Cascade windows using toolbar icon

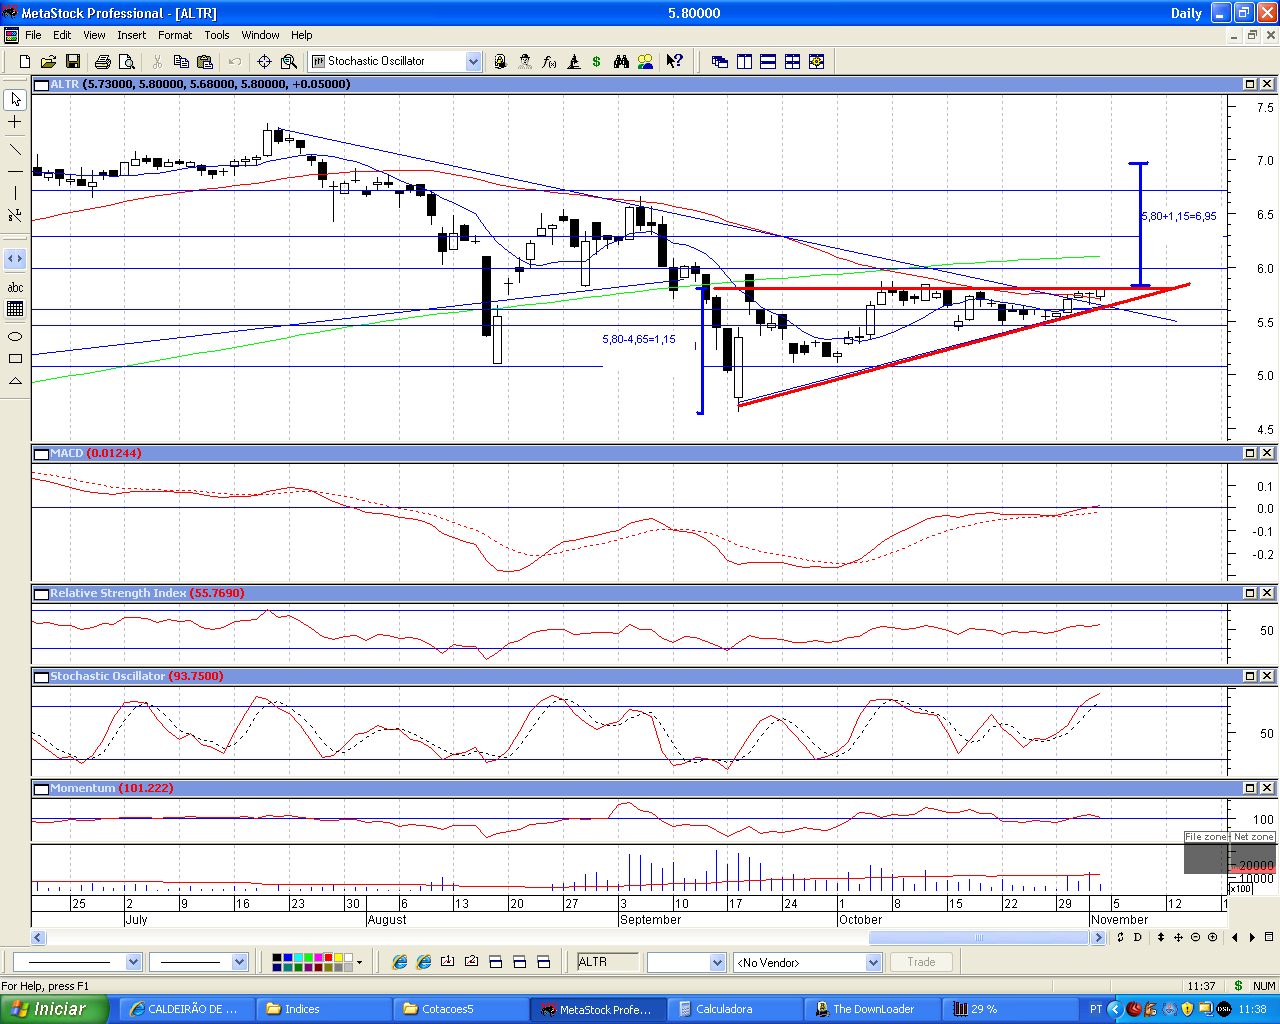pyautogui.click(x=720, y=61)
